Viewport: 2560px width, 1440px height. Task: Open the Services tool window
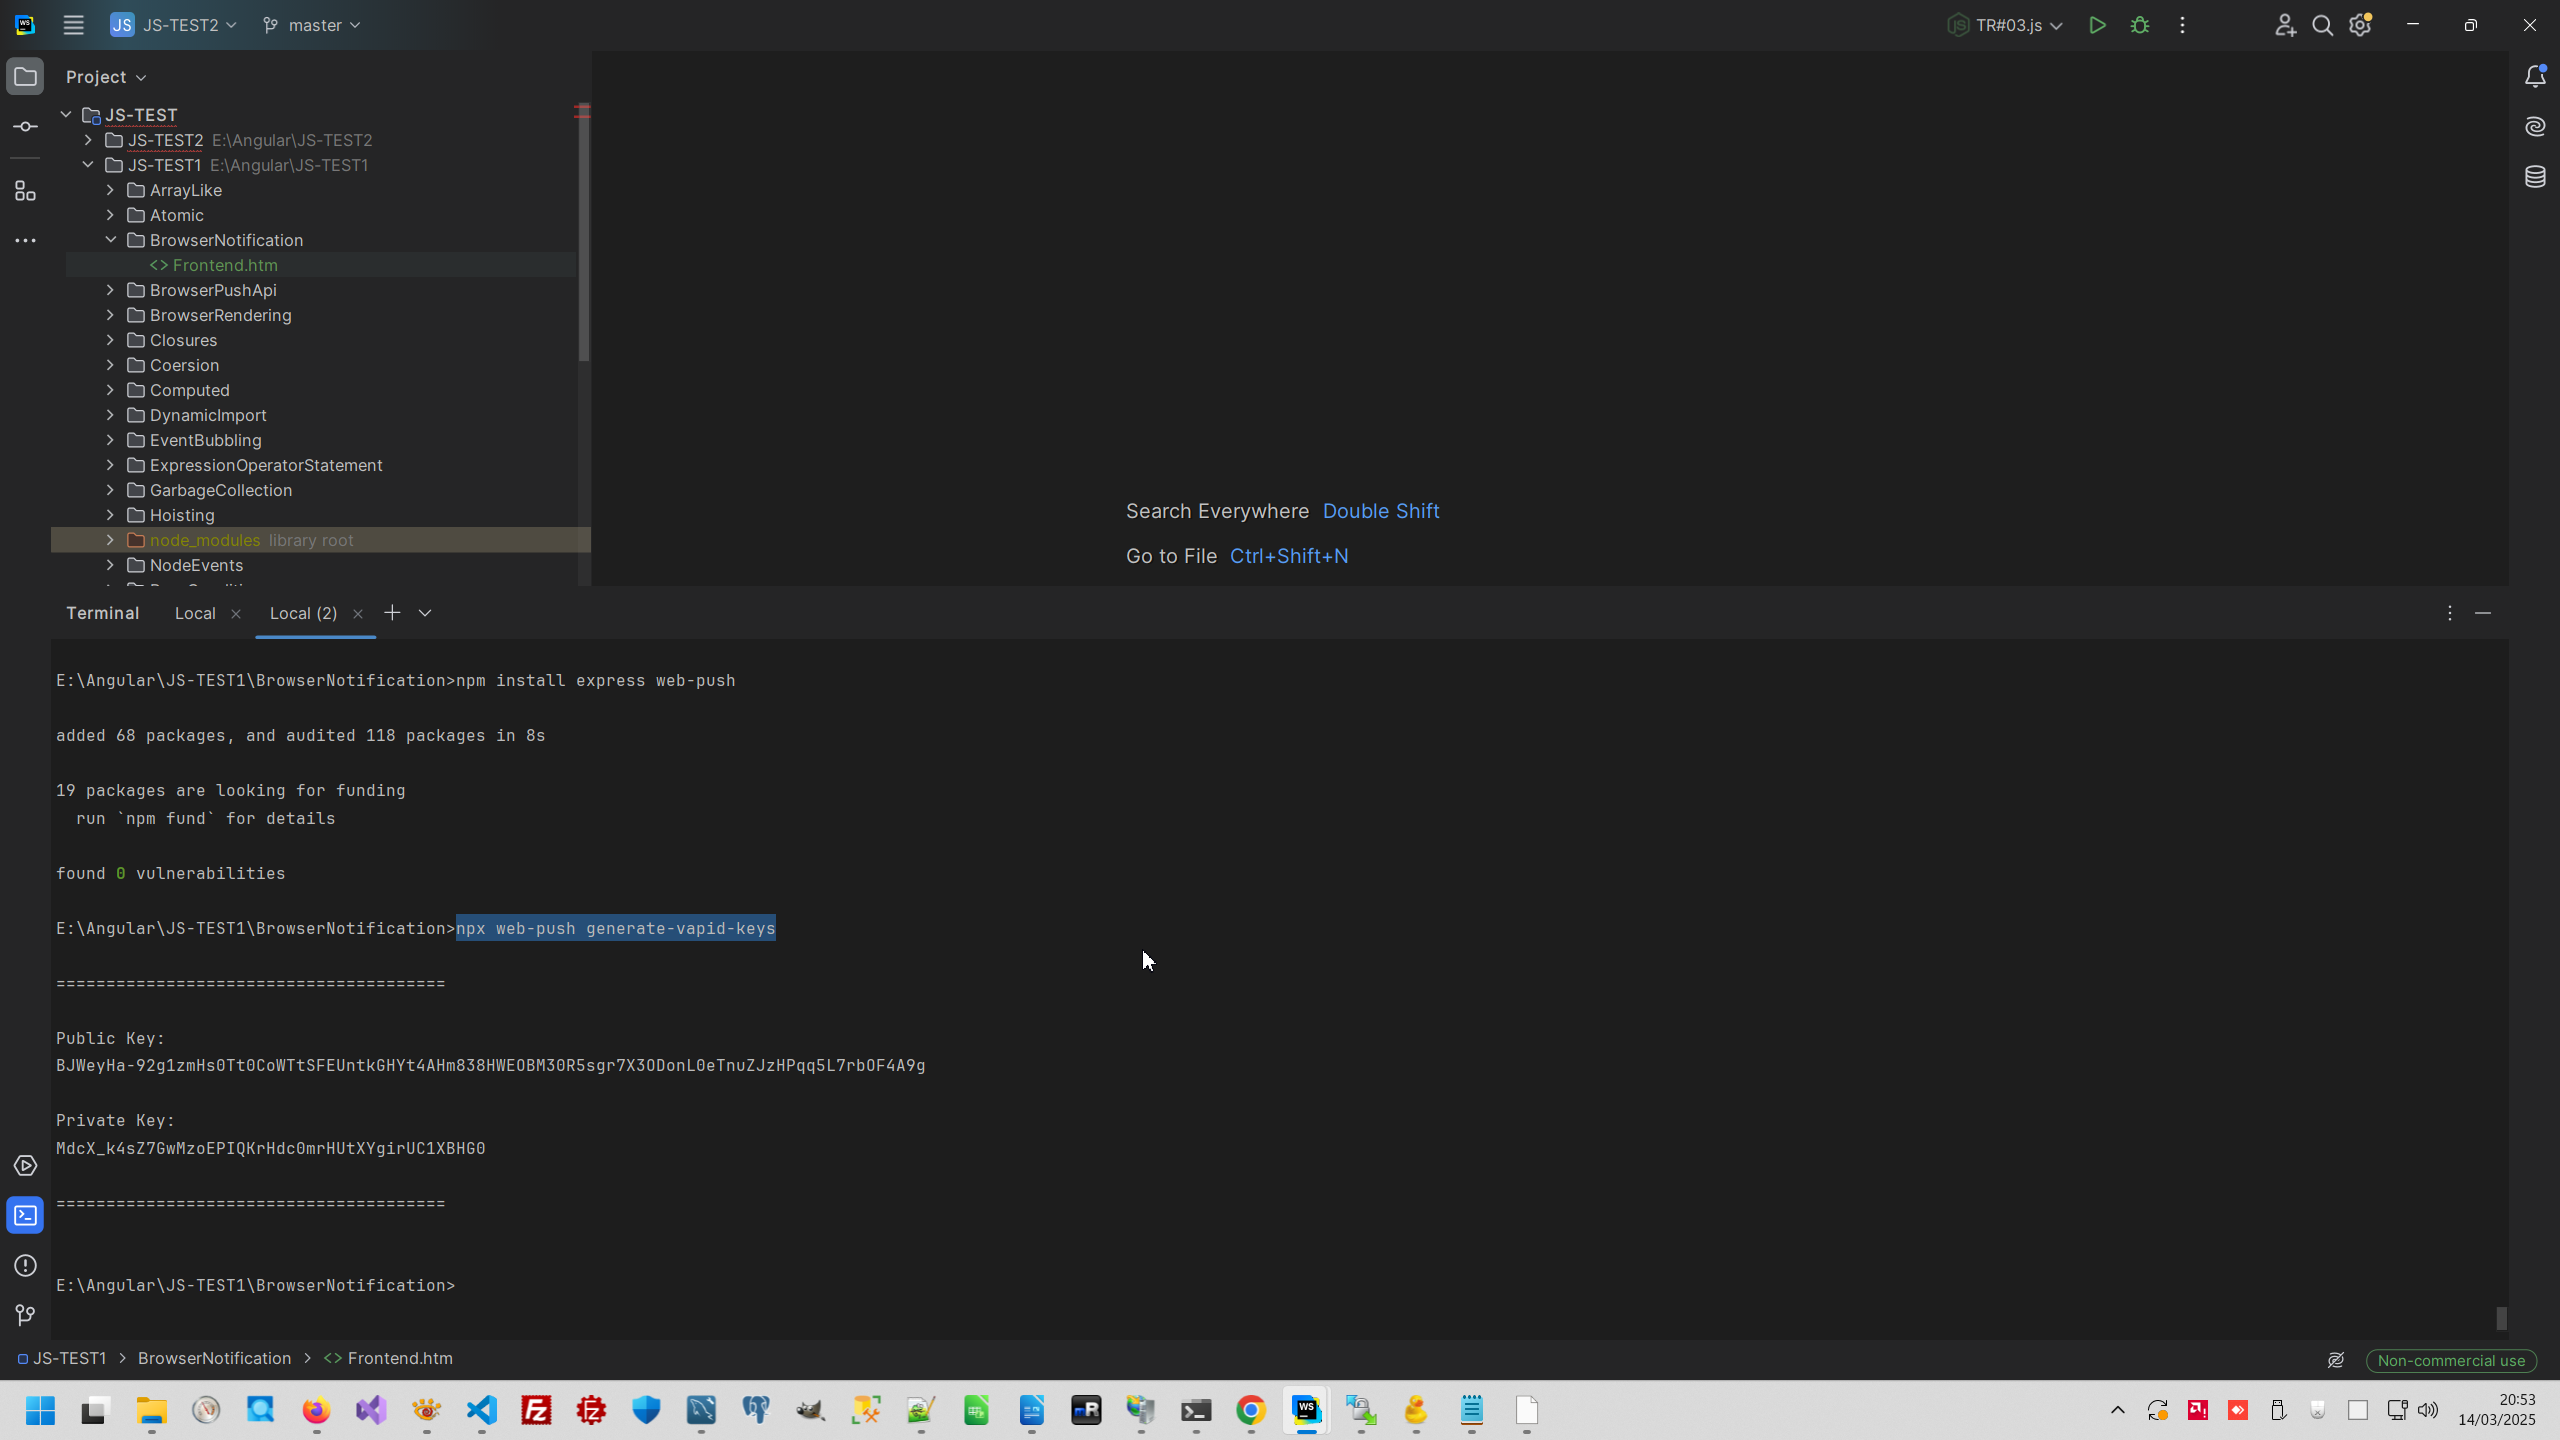(x=26, y=1166)
